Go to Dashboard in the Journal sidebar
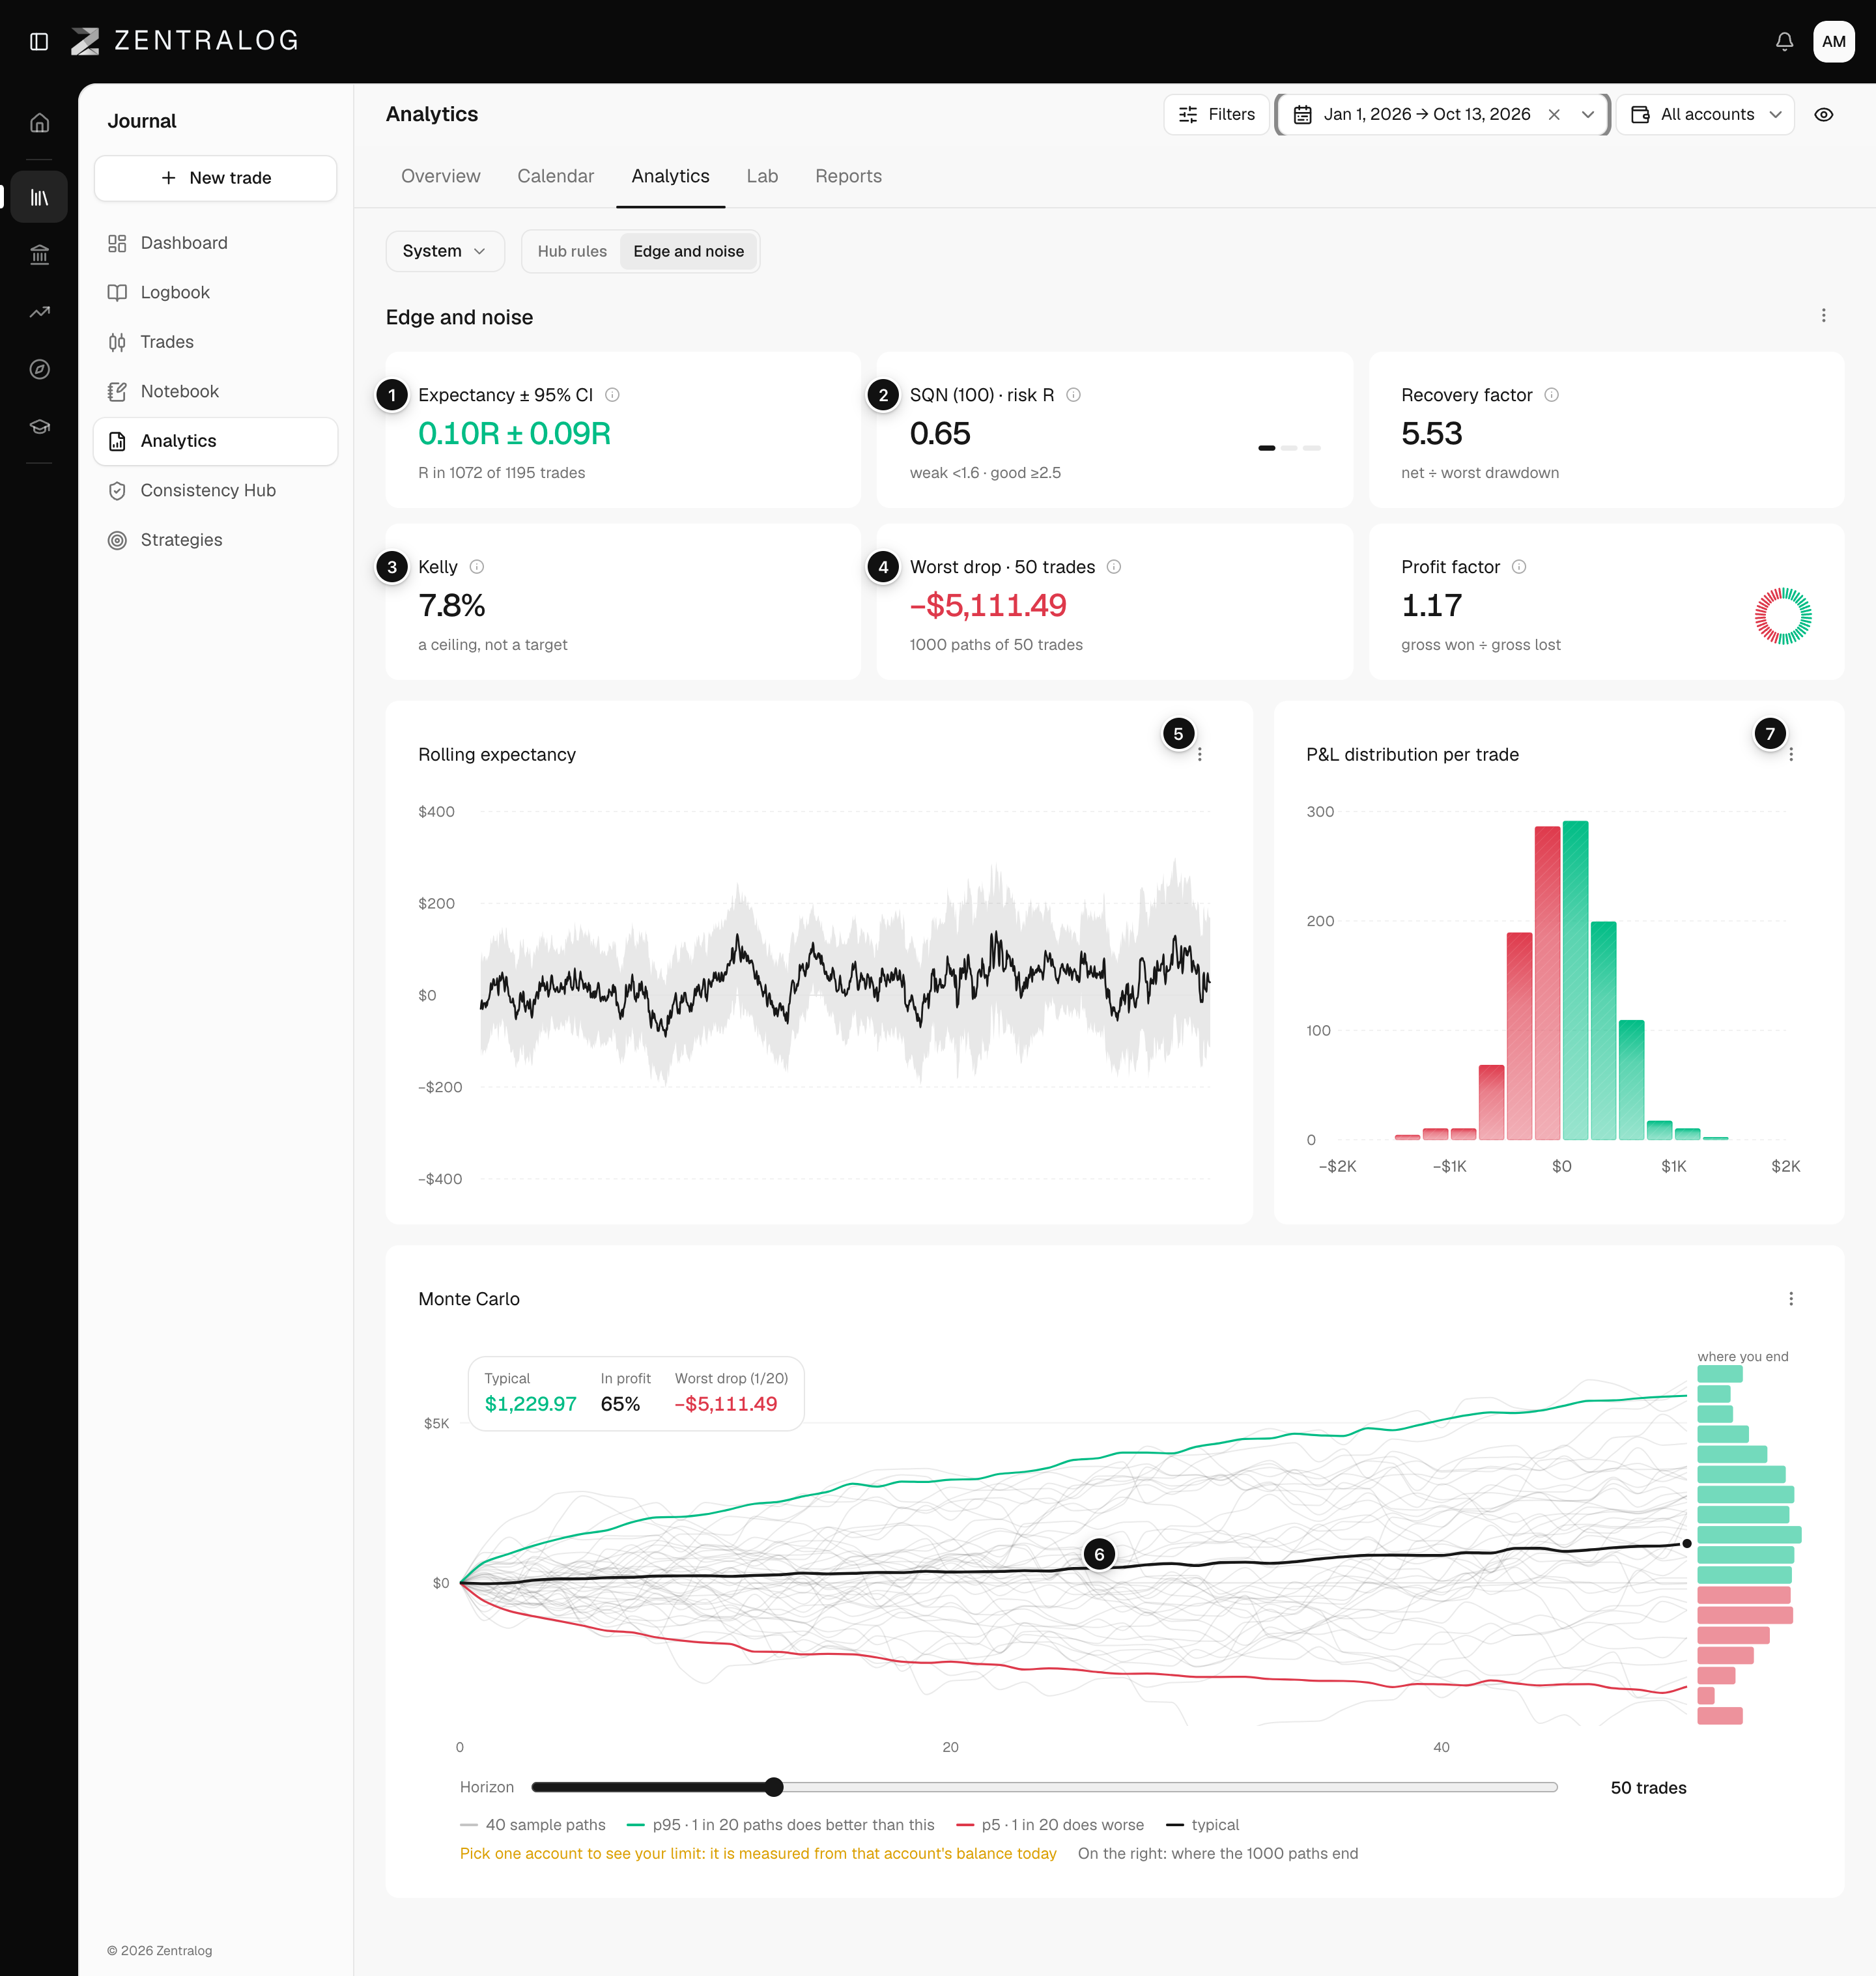Viewport: 1876px width, 1976px height. pyautogui.click(x=215, y=243)
